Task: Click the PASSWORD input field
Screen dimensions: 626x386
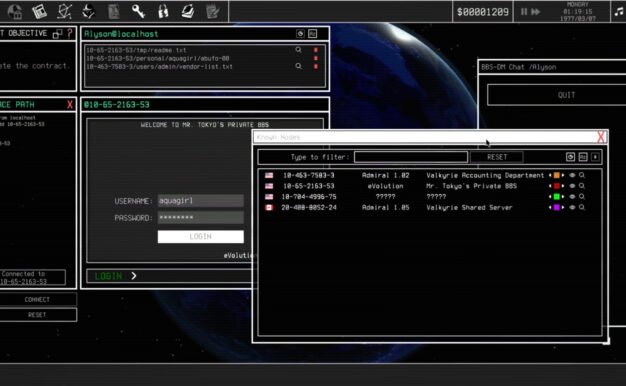Action: click(200, 218)
